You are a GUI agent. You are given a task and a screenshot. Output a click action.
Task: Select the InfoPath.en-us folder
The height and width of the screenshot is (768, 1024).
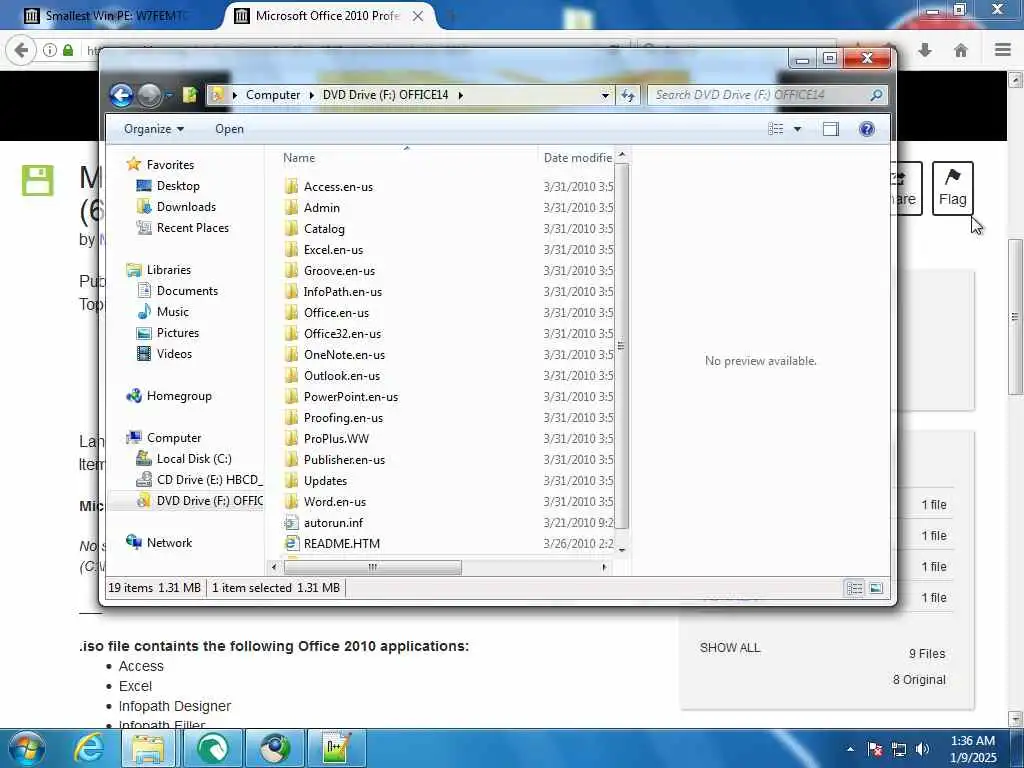click(x=342, y=292)
